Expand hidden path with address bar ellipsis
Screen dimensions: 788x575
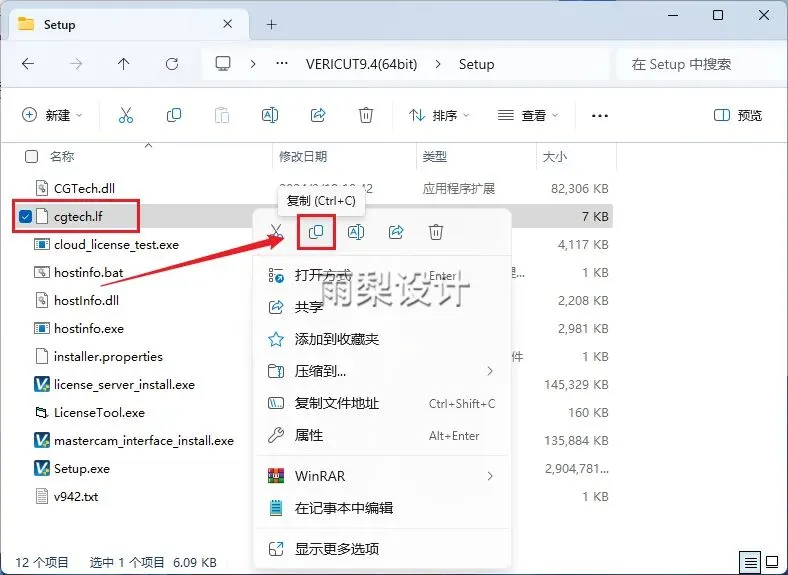[x=282, y=64]
